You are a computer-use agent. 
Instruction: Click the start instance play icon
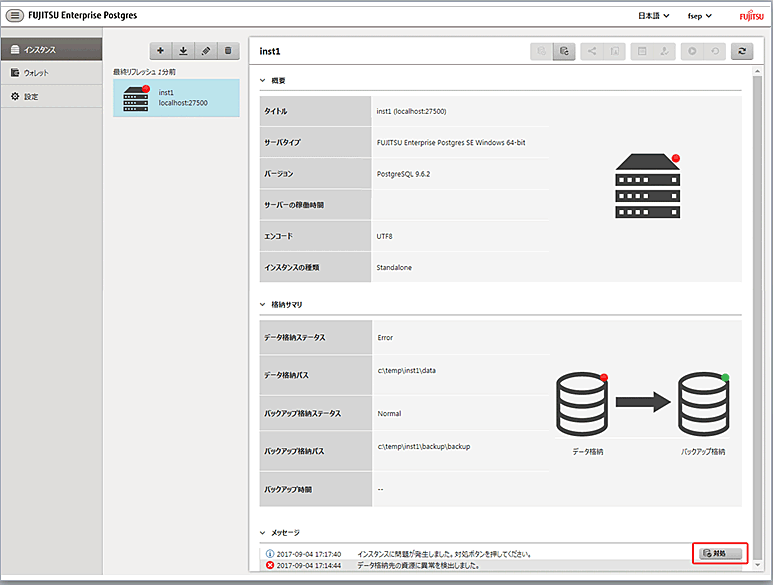tap(692, 51)
